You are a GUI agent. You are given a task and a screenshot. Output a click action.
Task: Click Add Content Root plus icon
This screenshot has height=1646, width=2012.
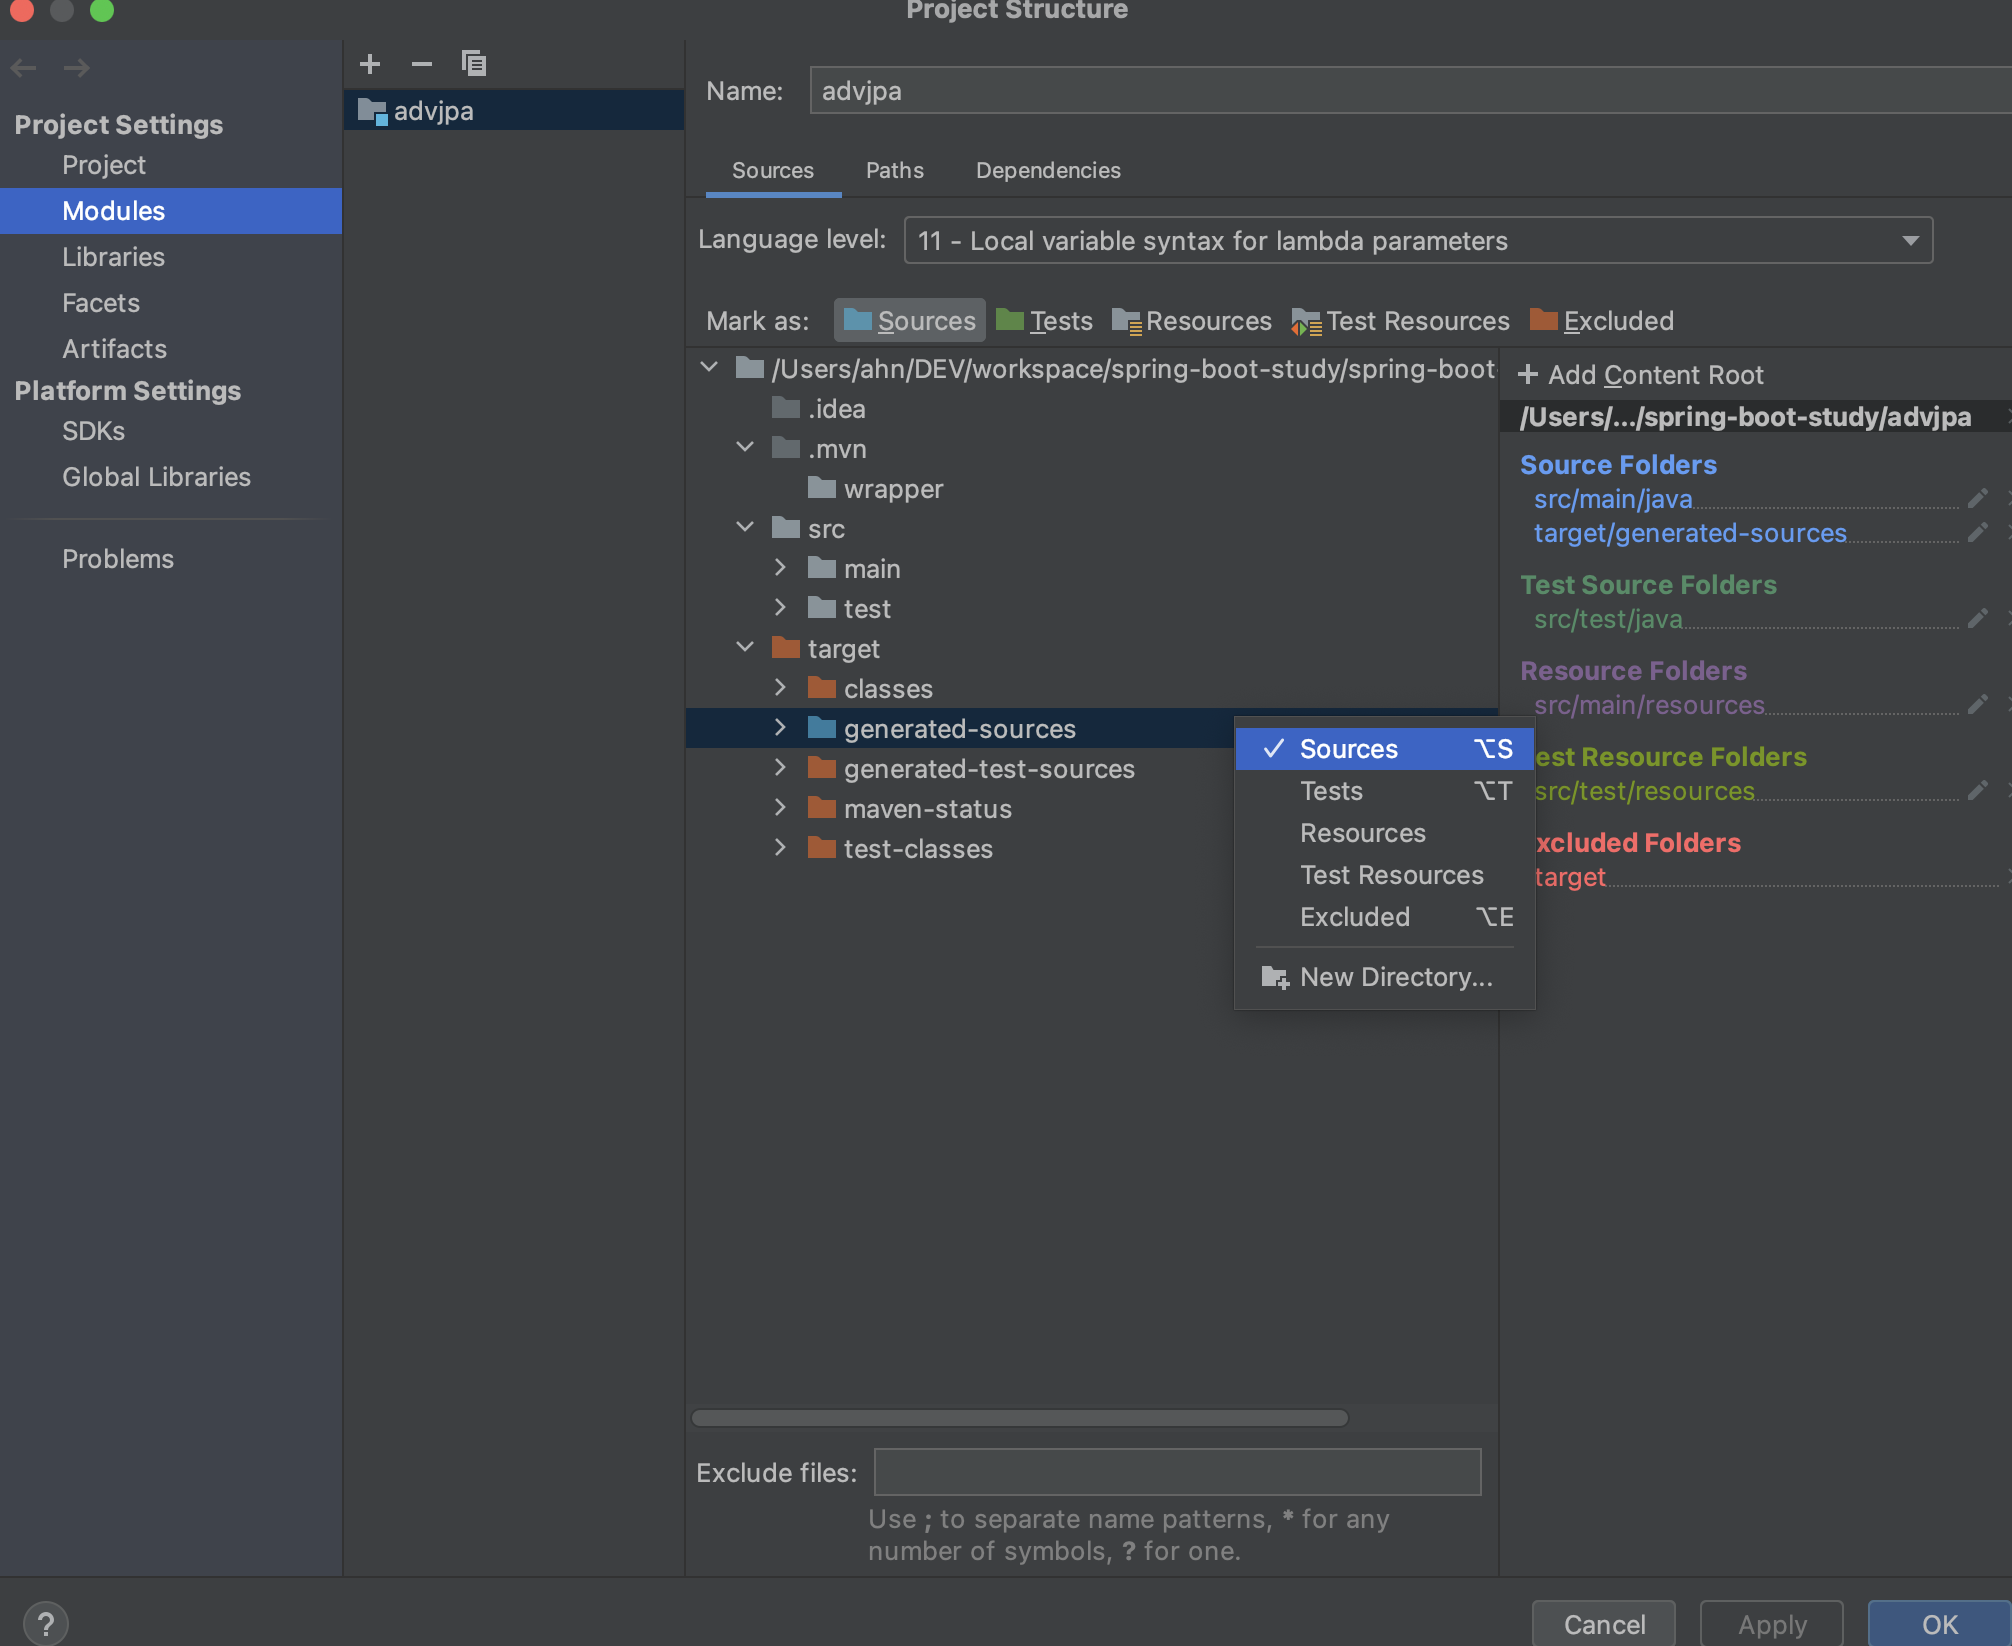(1528, 375)
